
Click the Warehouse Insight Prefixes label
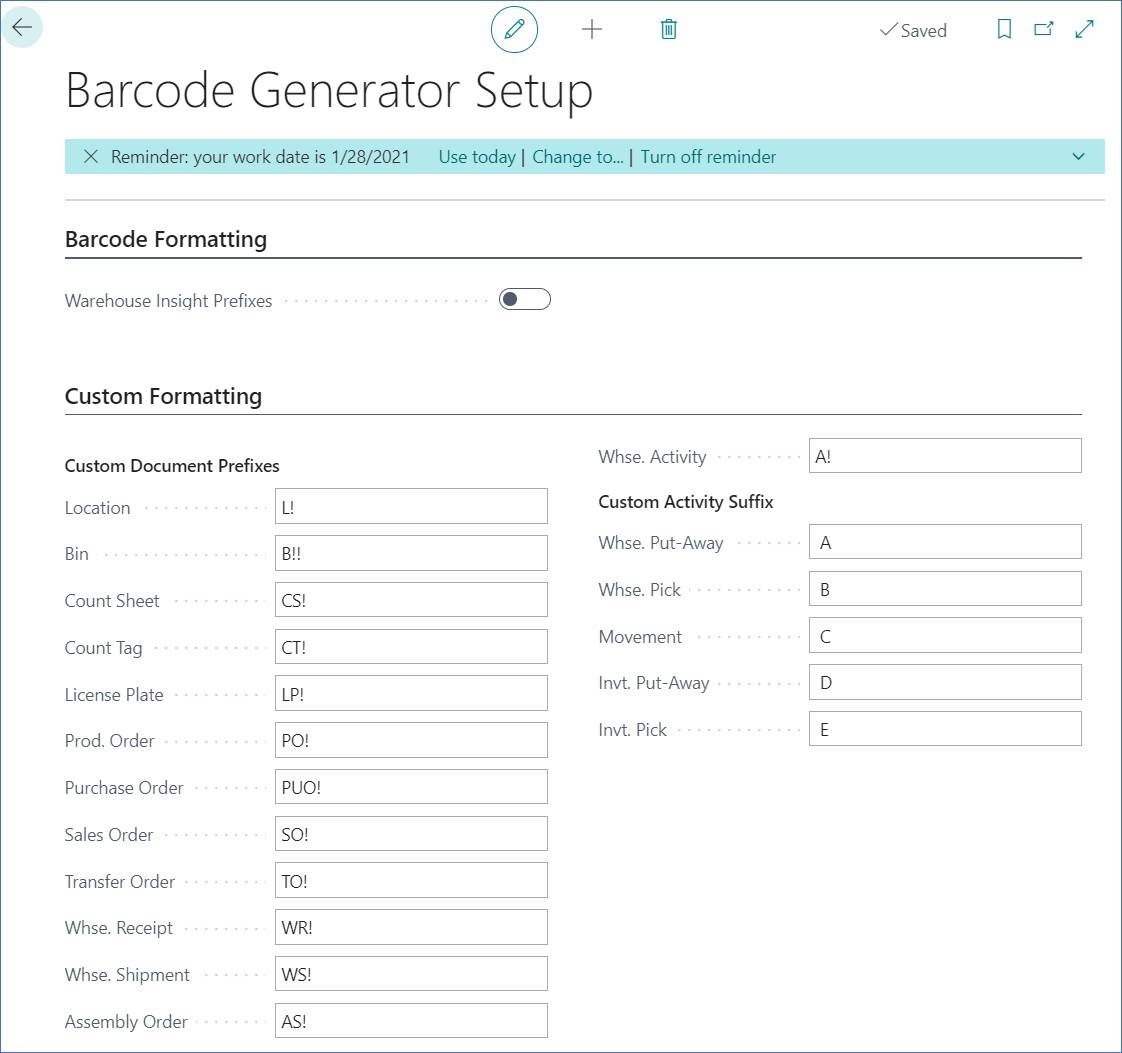pyautogui.click(x=168, y=300)
